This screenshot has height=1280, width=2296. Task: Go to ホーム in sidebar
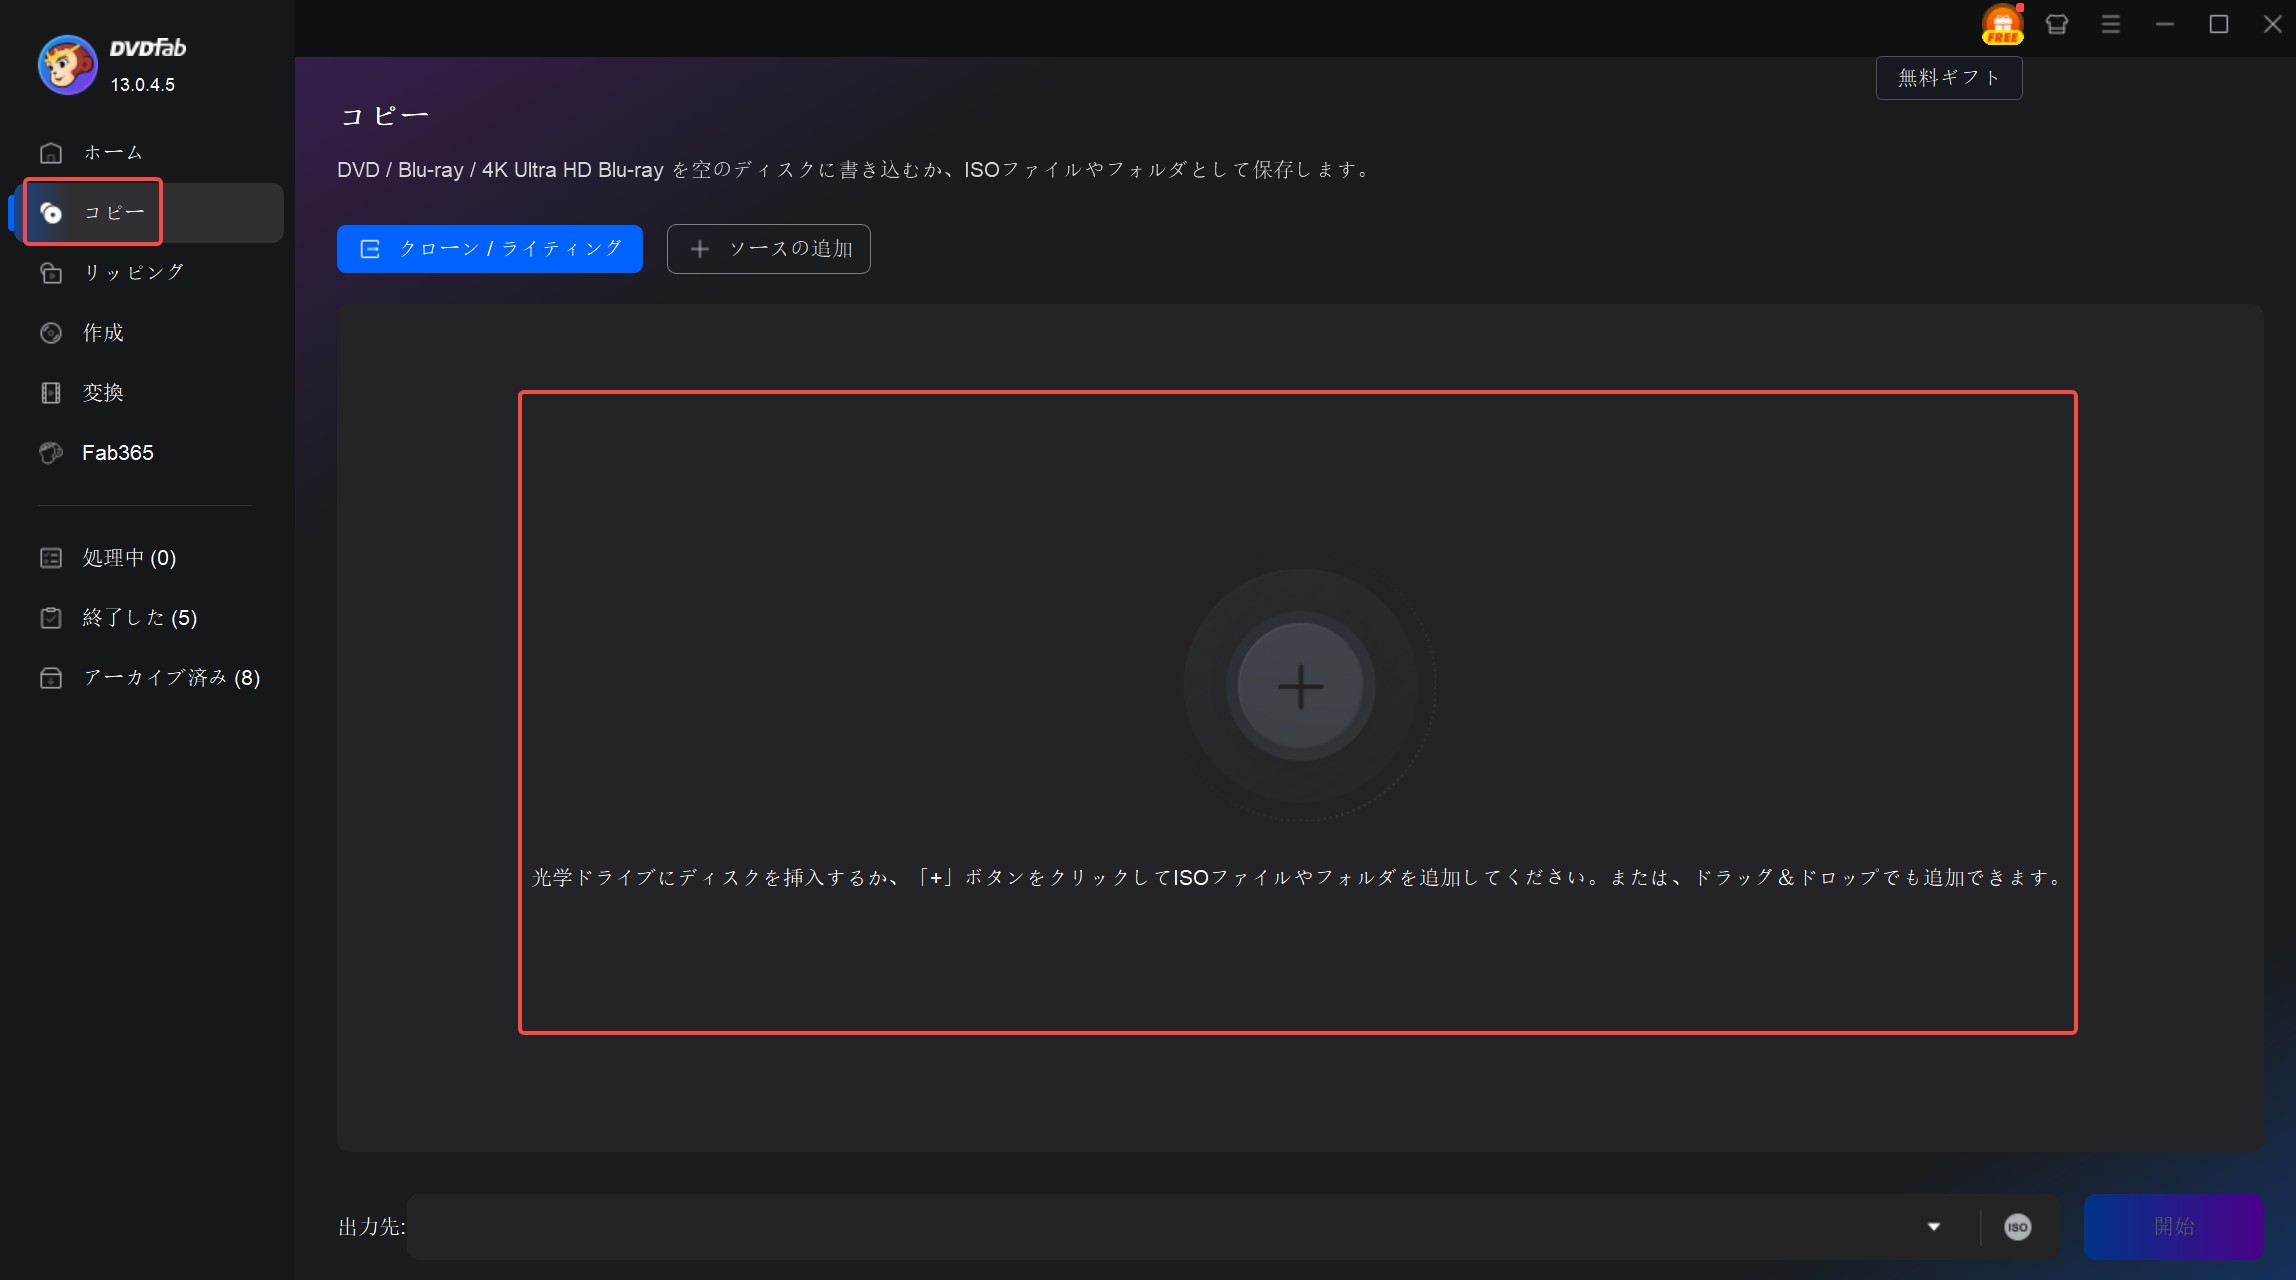112,153
